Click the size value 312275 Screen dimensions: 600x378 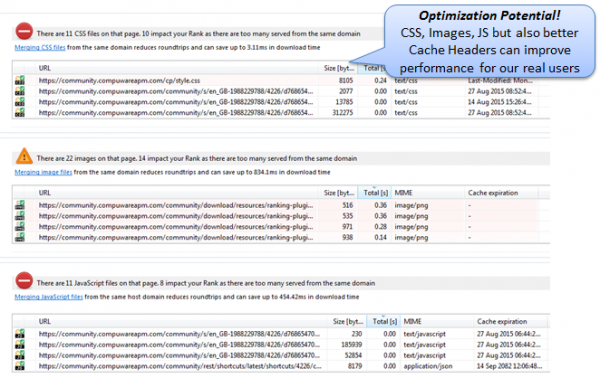coord(342,112)
